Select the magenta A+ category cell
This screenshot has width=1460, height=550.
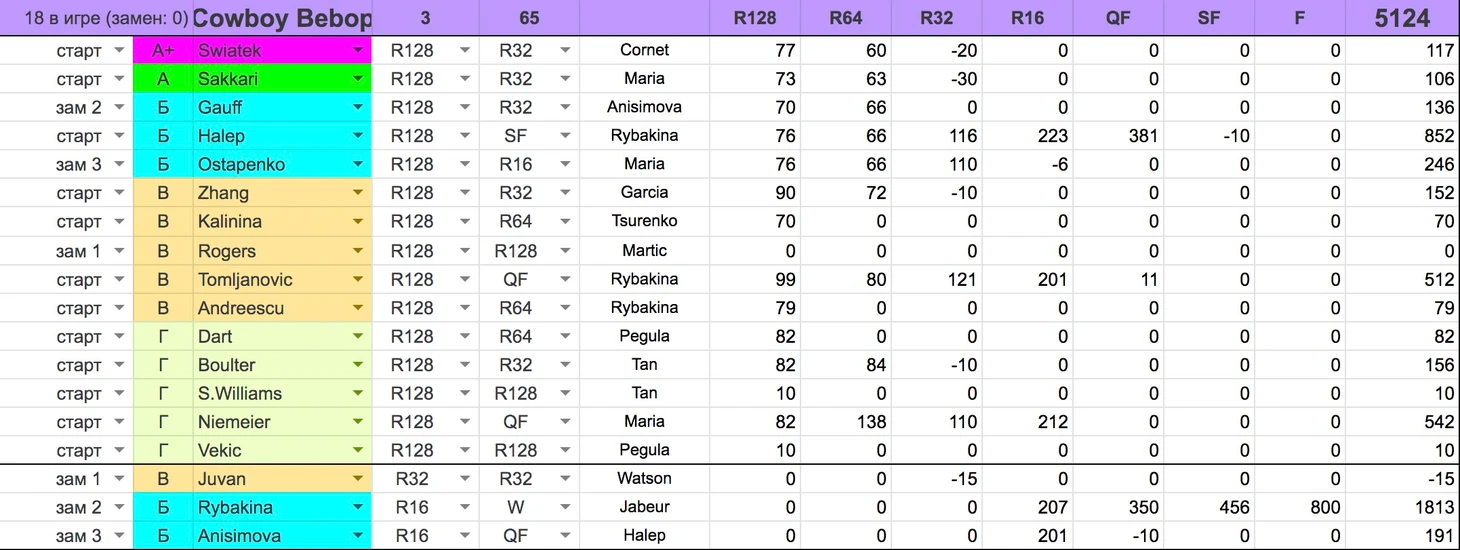[162, 50]
